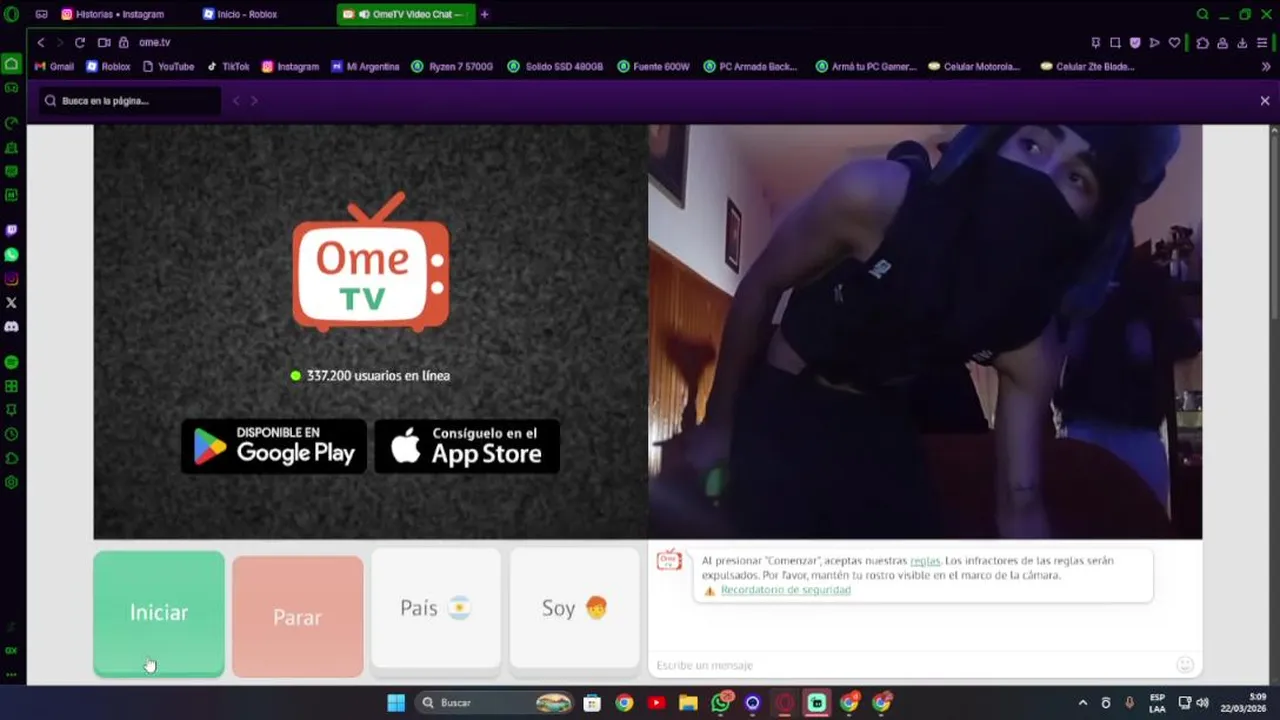Show hidden system tray icons
Screen dimensions: 1280x720
pyautogui.click(x=1082, y=703)
